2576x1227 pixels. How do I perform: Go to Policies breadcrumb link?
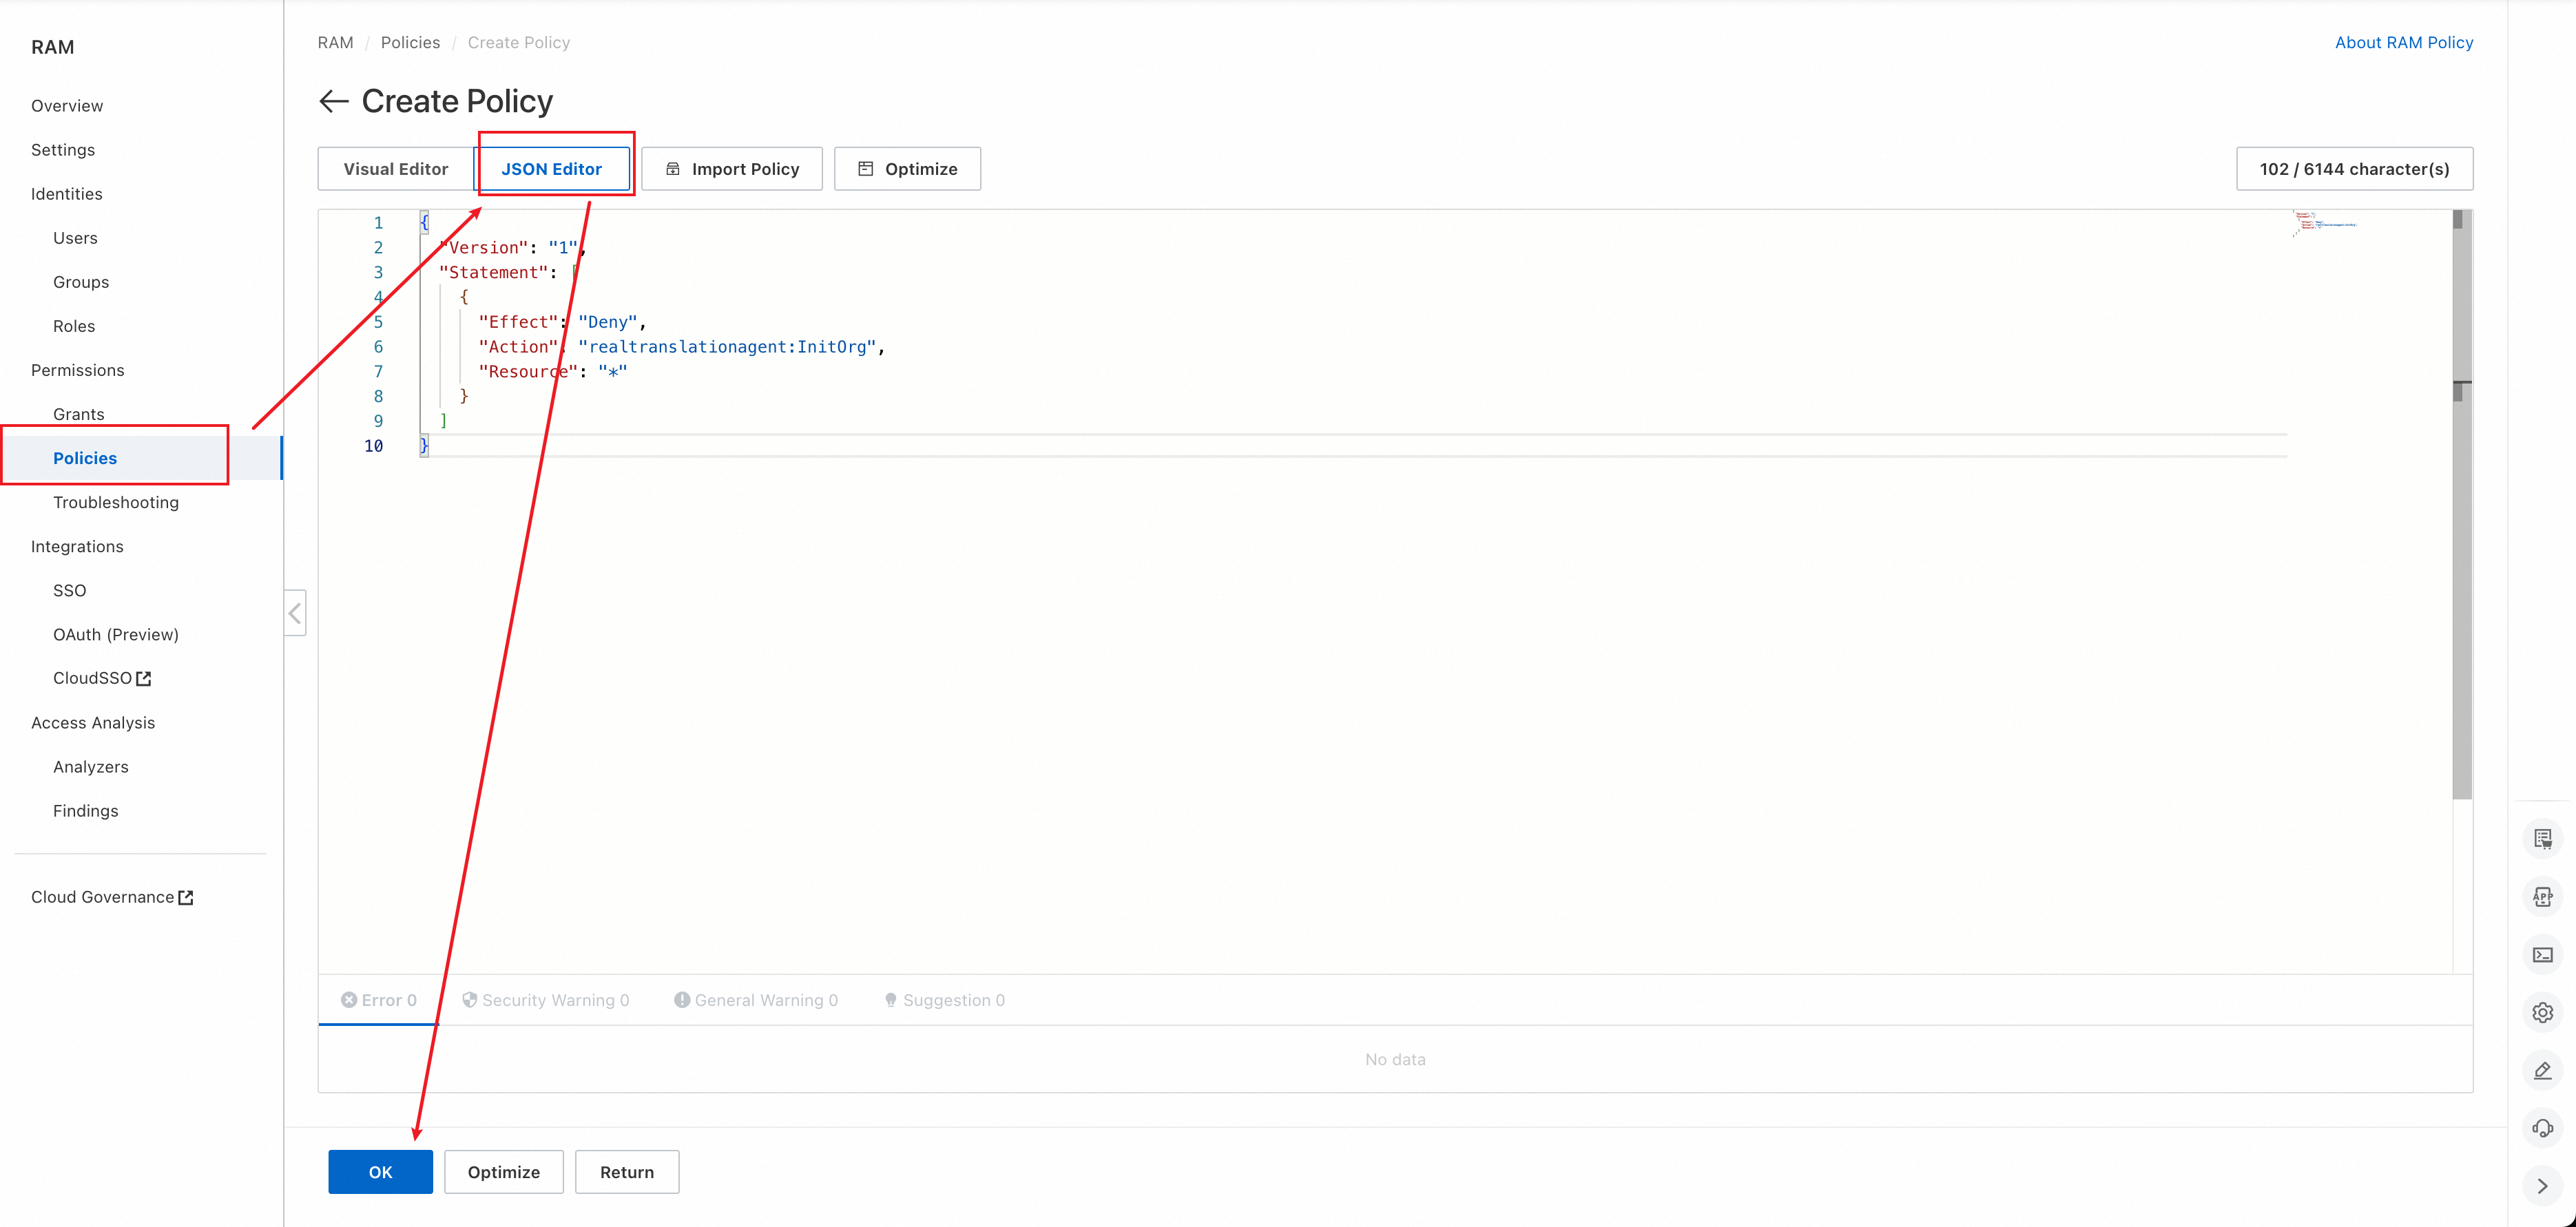pyautogui.click(x=410, y=42)
